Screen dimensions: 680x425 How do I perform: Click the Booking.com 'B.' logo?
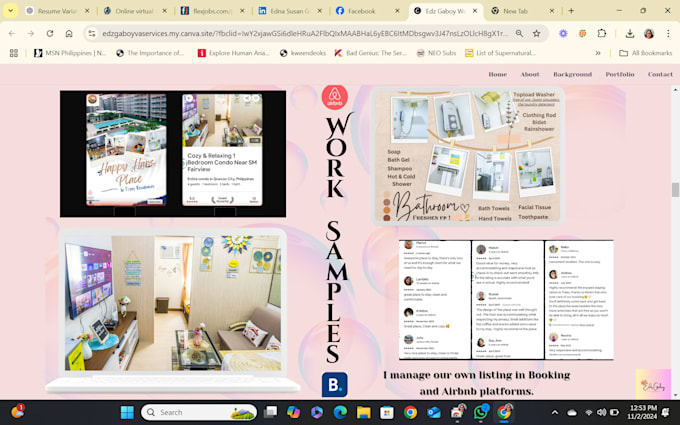click(334, 384)
